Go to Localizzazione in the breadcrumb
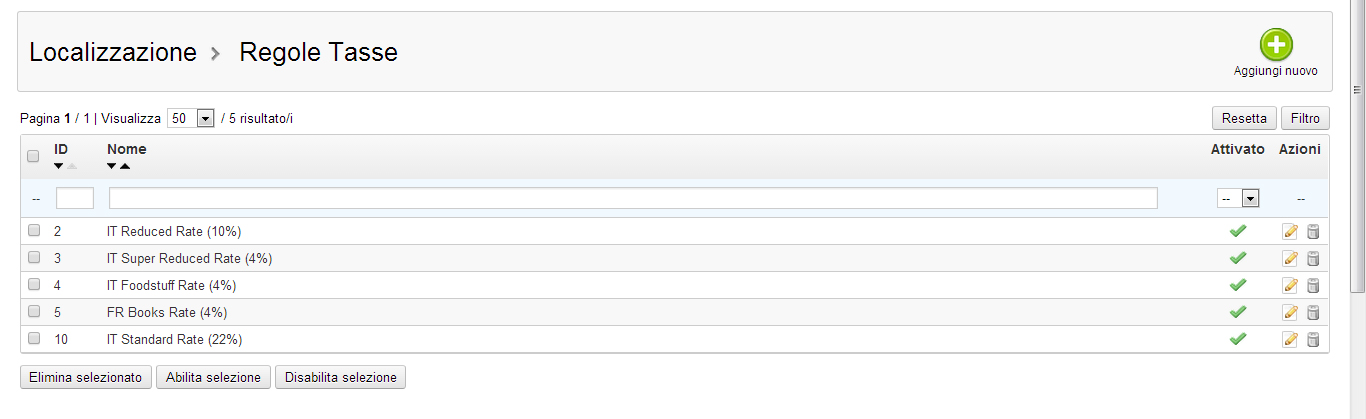Viewport: 1366px width, 419px height. tap(113, 52)
